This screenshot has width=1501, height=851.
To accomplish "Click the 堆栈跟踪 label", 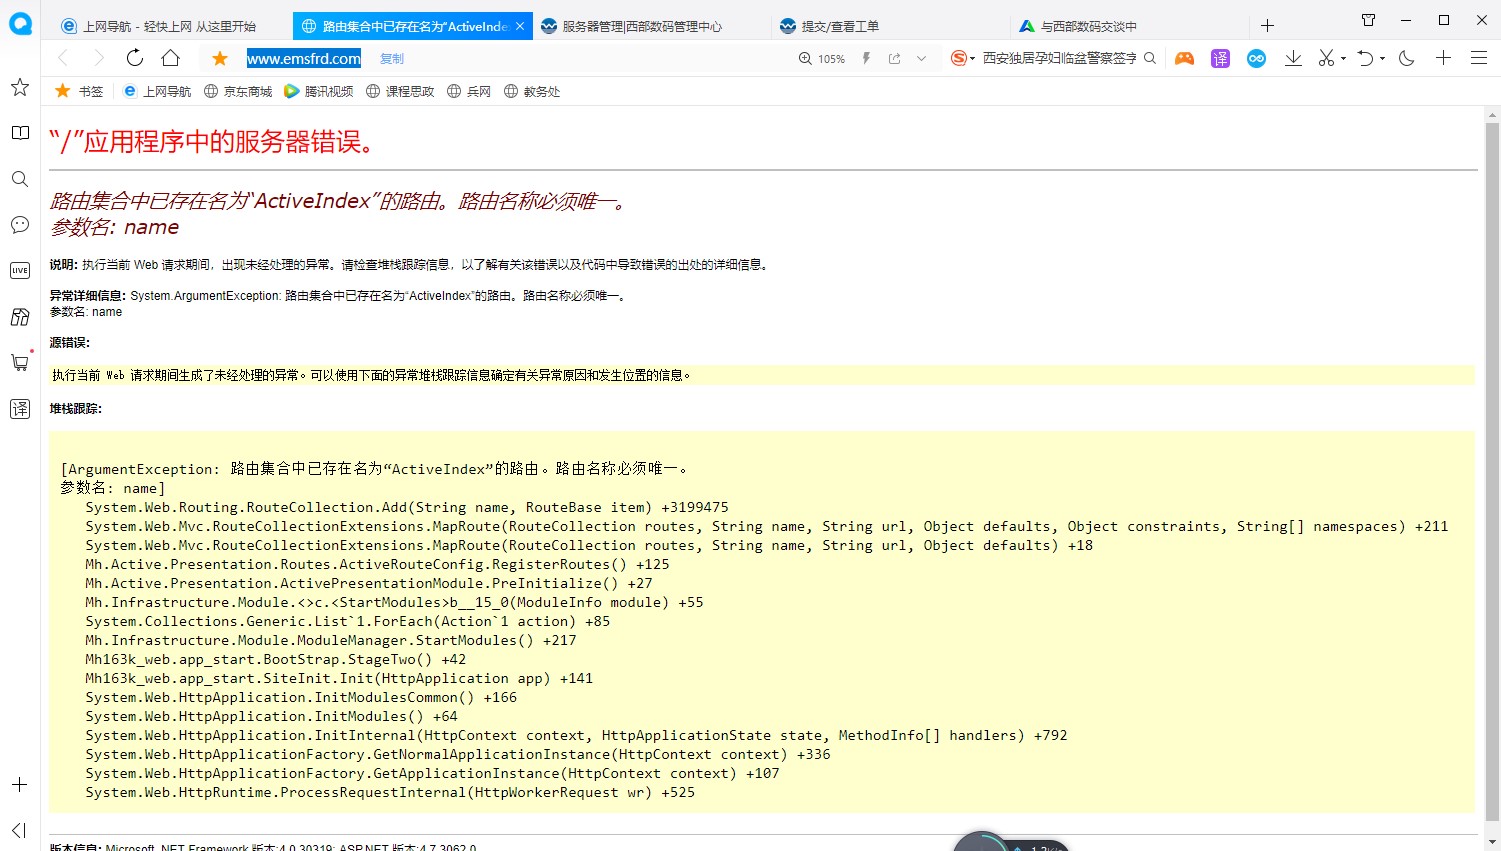I will (x=76, y=409).
